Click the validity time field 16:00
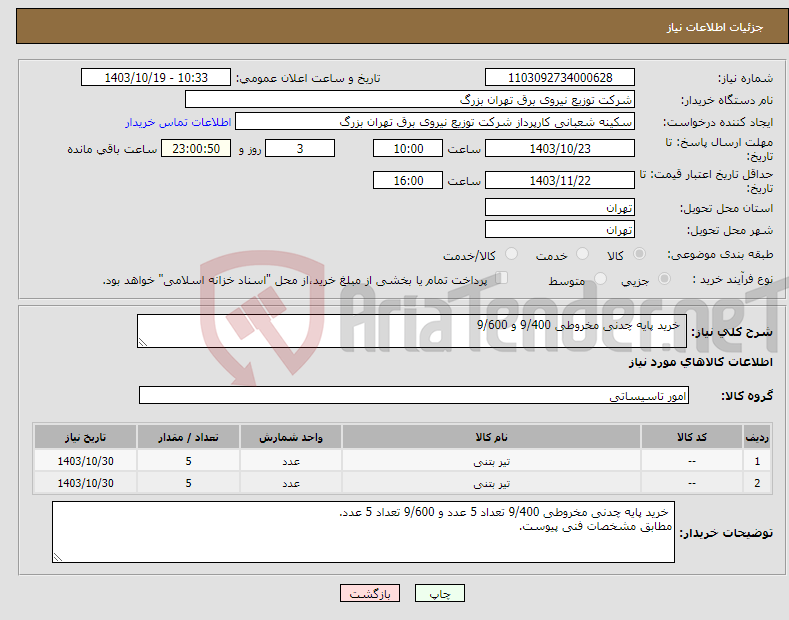Viewport: 789px width, 620px height. [x=408, y=180]
